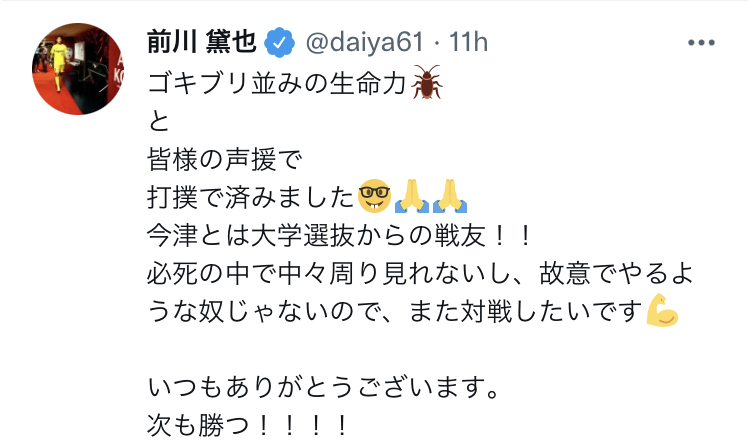The height and width of the screenshot is (443, 750).
Task: Click the line starting 必死の中で
Action: [x=420, y=274]
